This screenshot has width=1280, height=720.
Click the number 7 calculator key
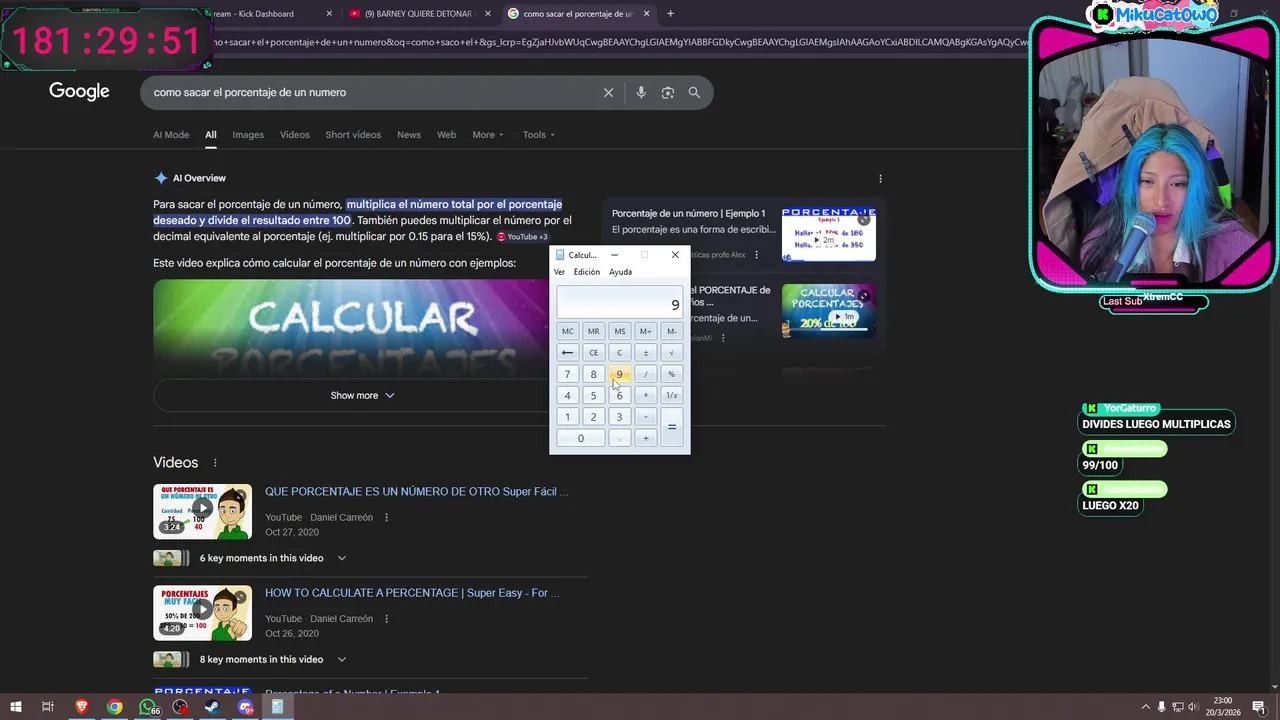pos(567,374)
